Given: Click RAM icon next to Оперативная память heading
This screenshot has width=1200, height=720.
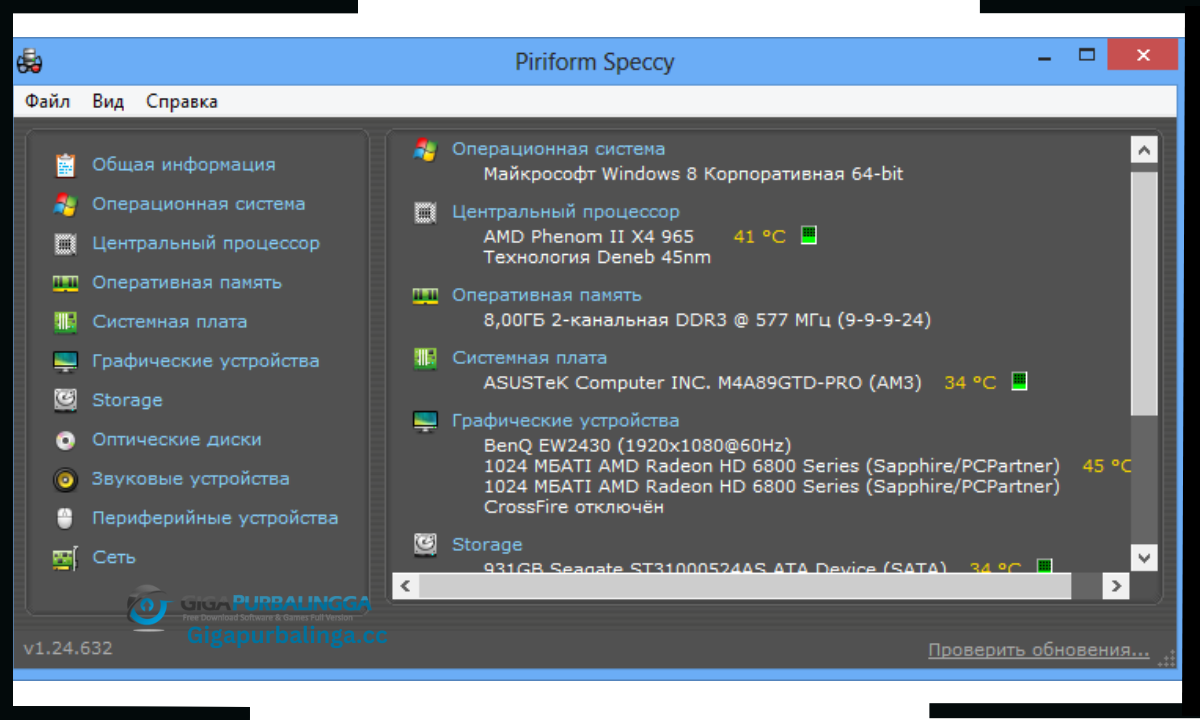Looking at the screenshot, I should pos(425,296).
